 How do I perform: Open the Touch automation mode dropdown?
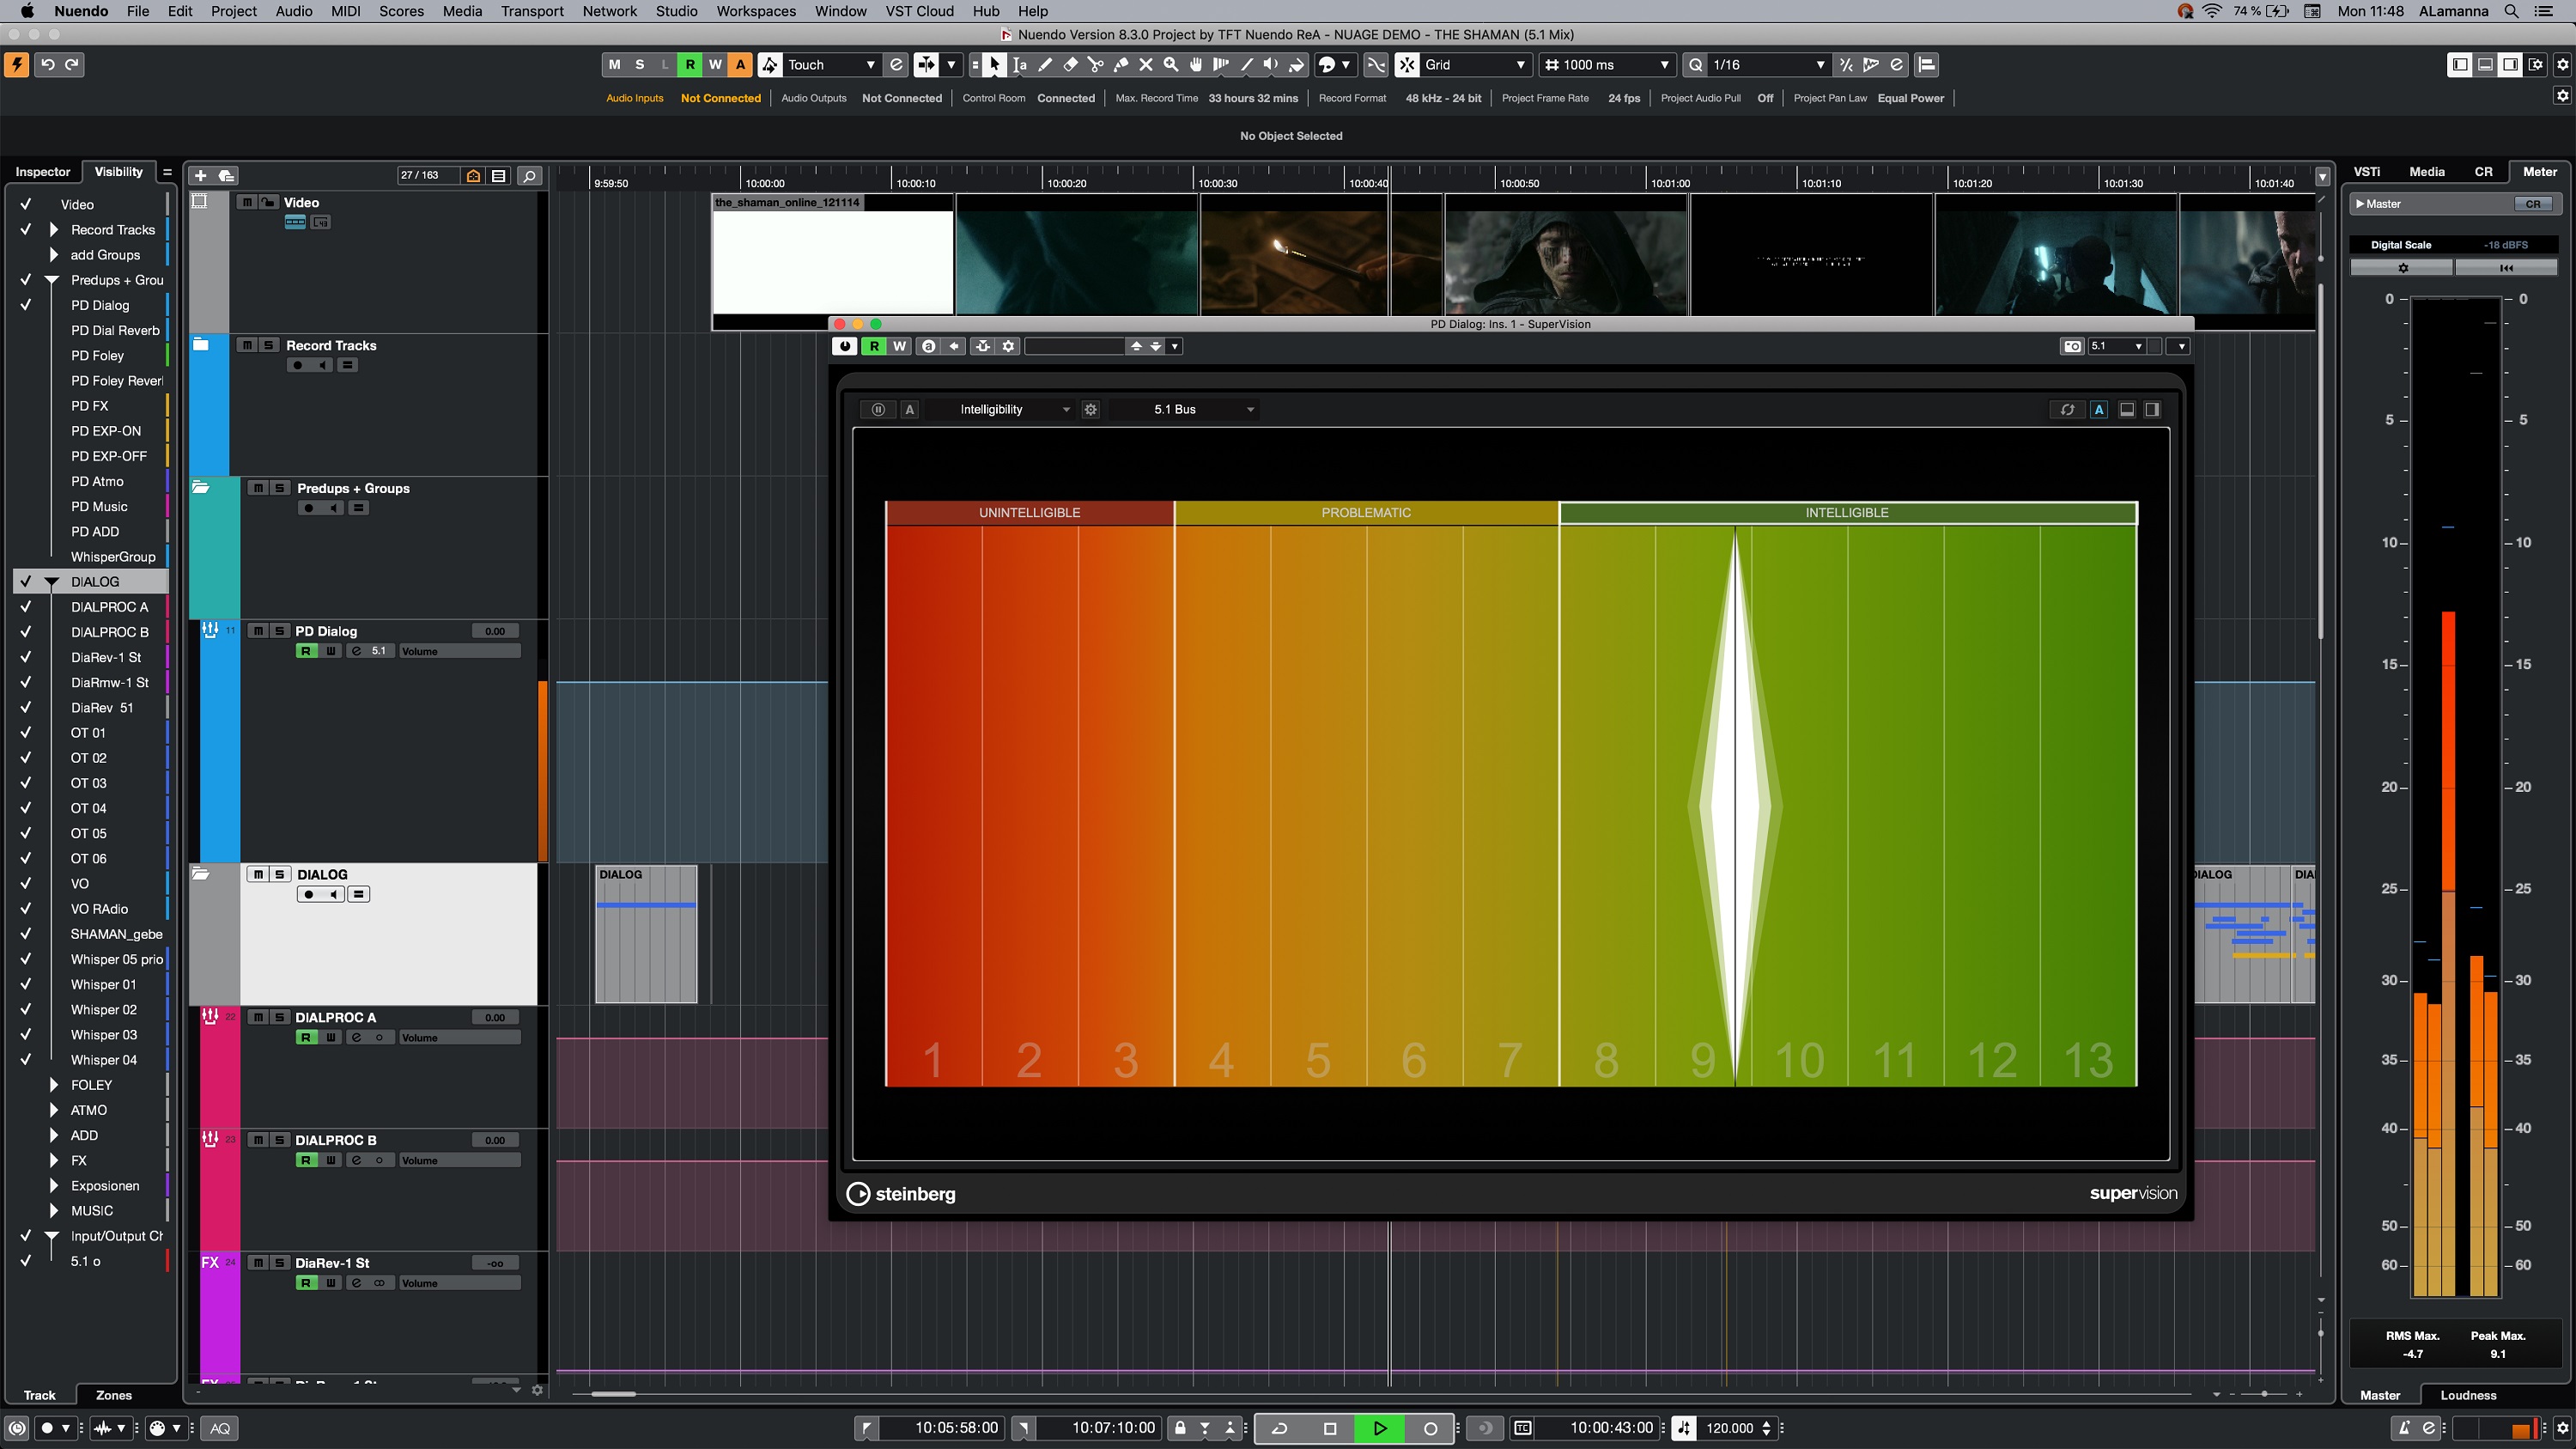tap(830, 65)
